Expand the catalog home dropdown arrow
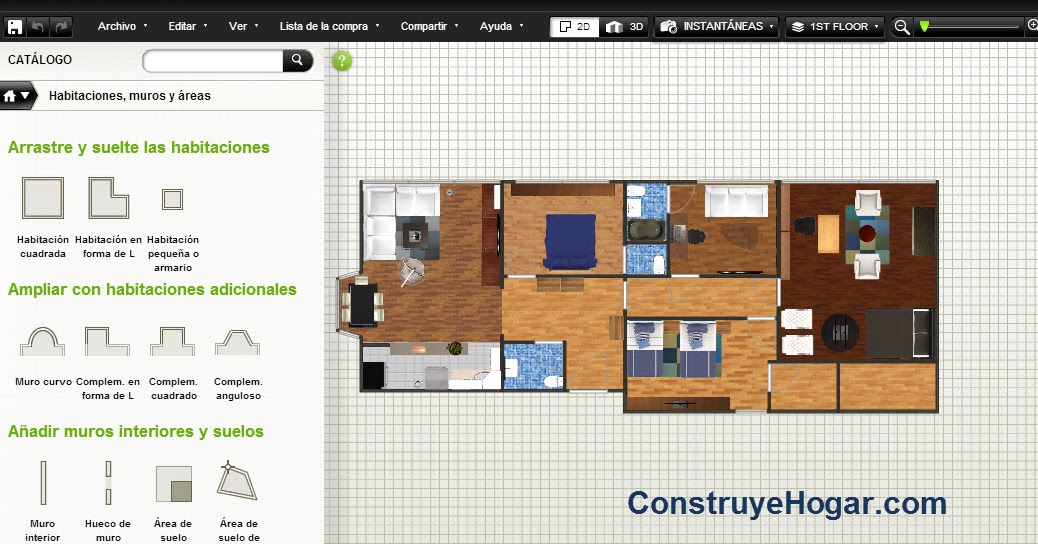 click(x=25, y=96)
